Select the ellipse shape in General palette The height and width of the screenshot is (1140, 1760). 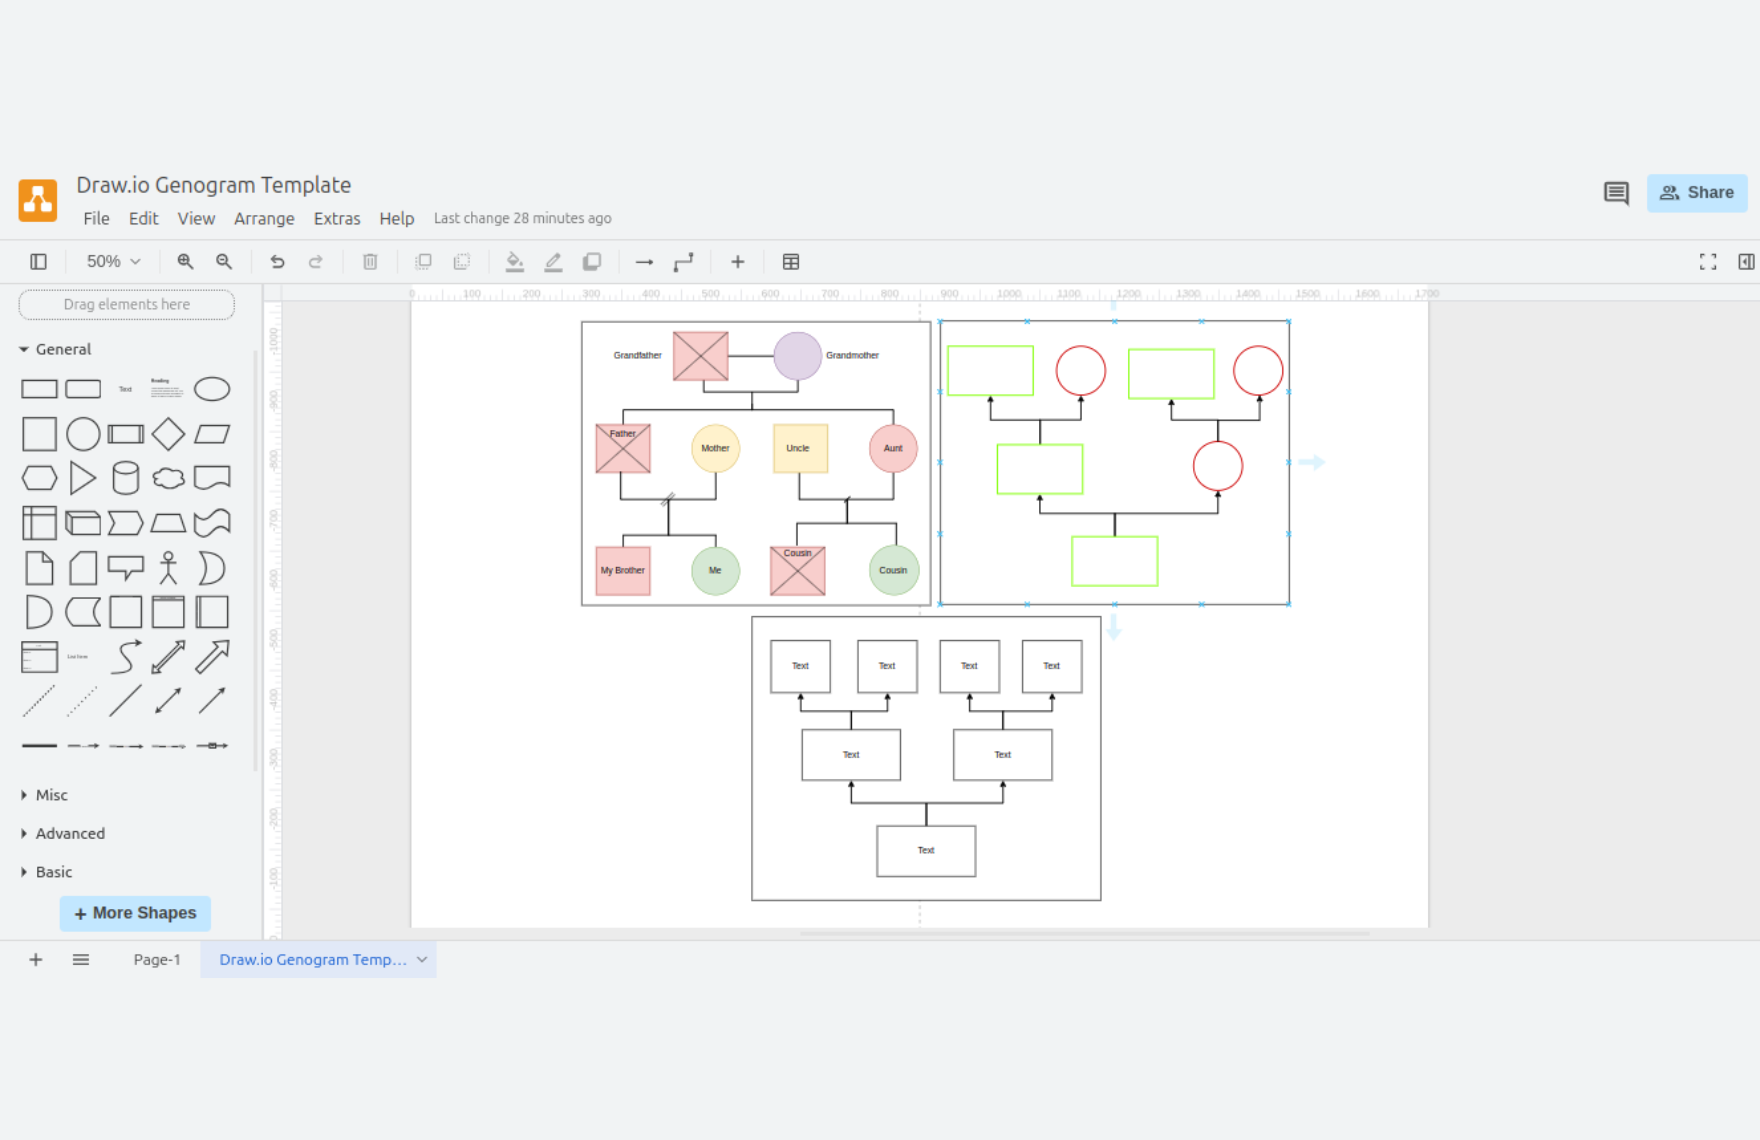point(212,389)
